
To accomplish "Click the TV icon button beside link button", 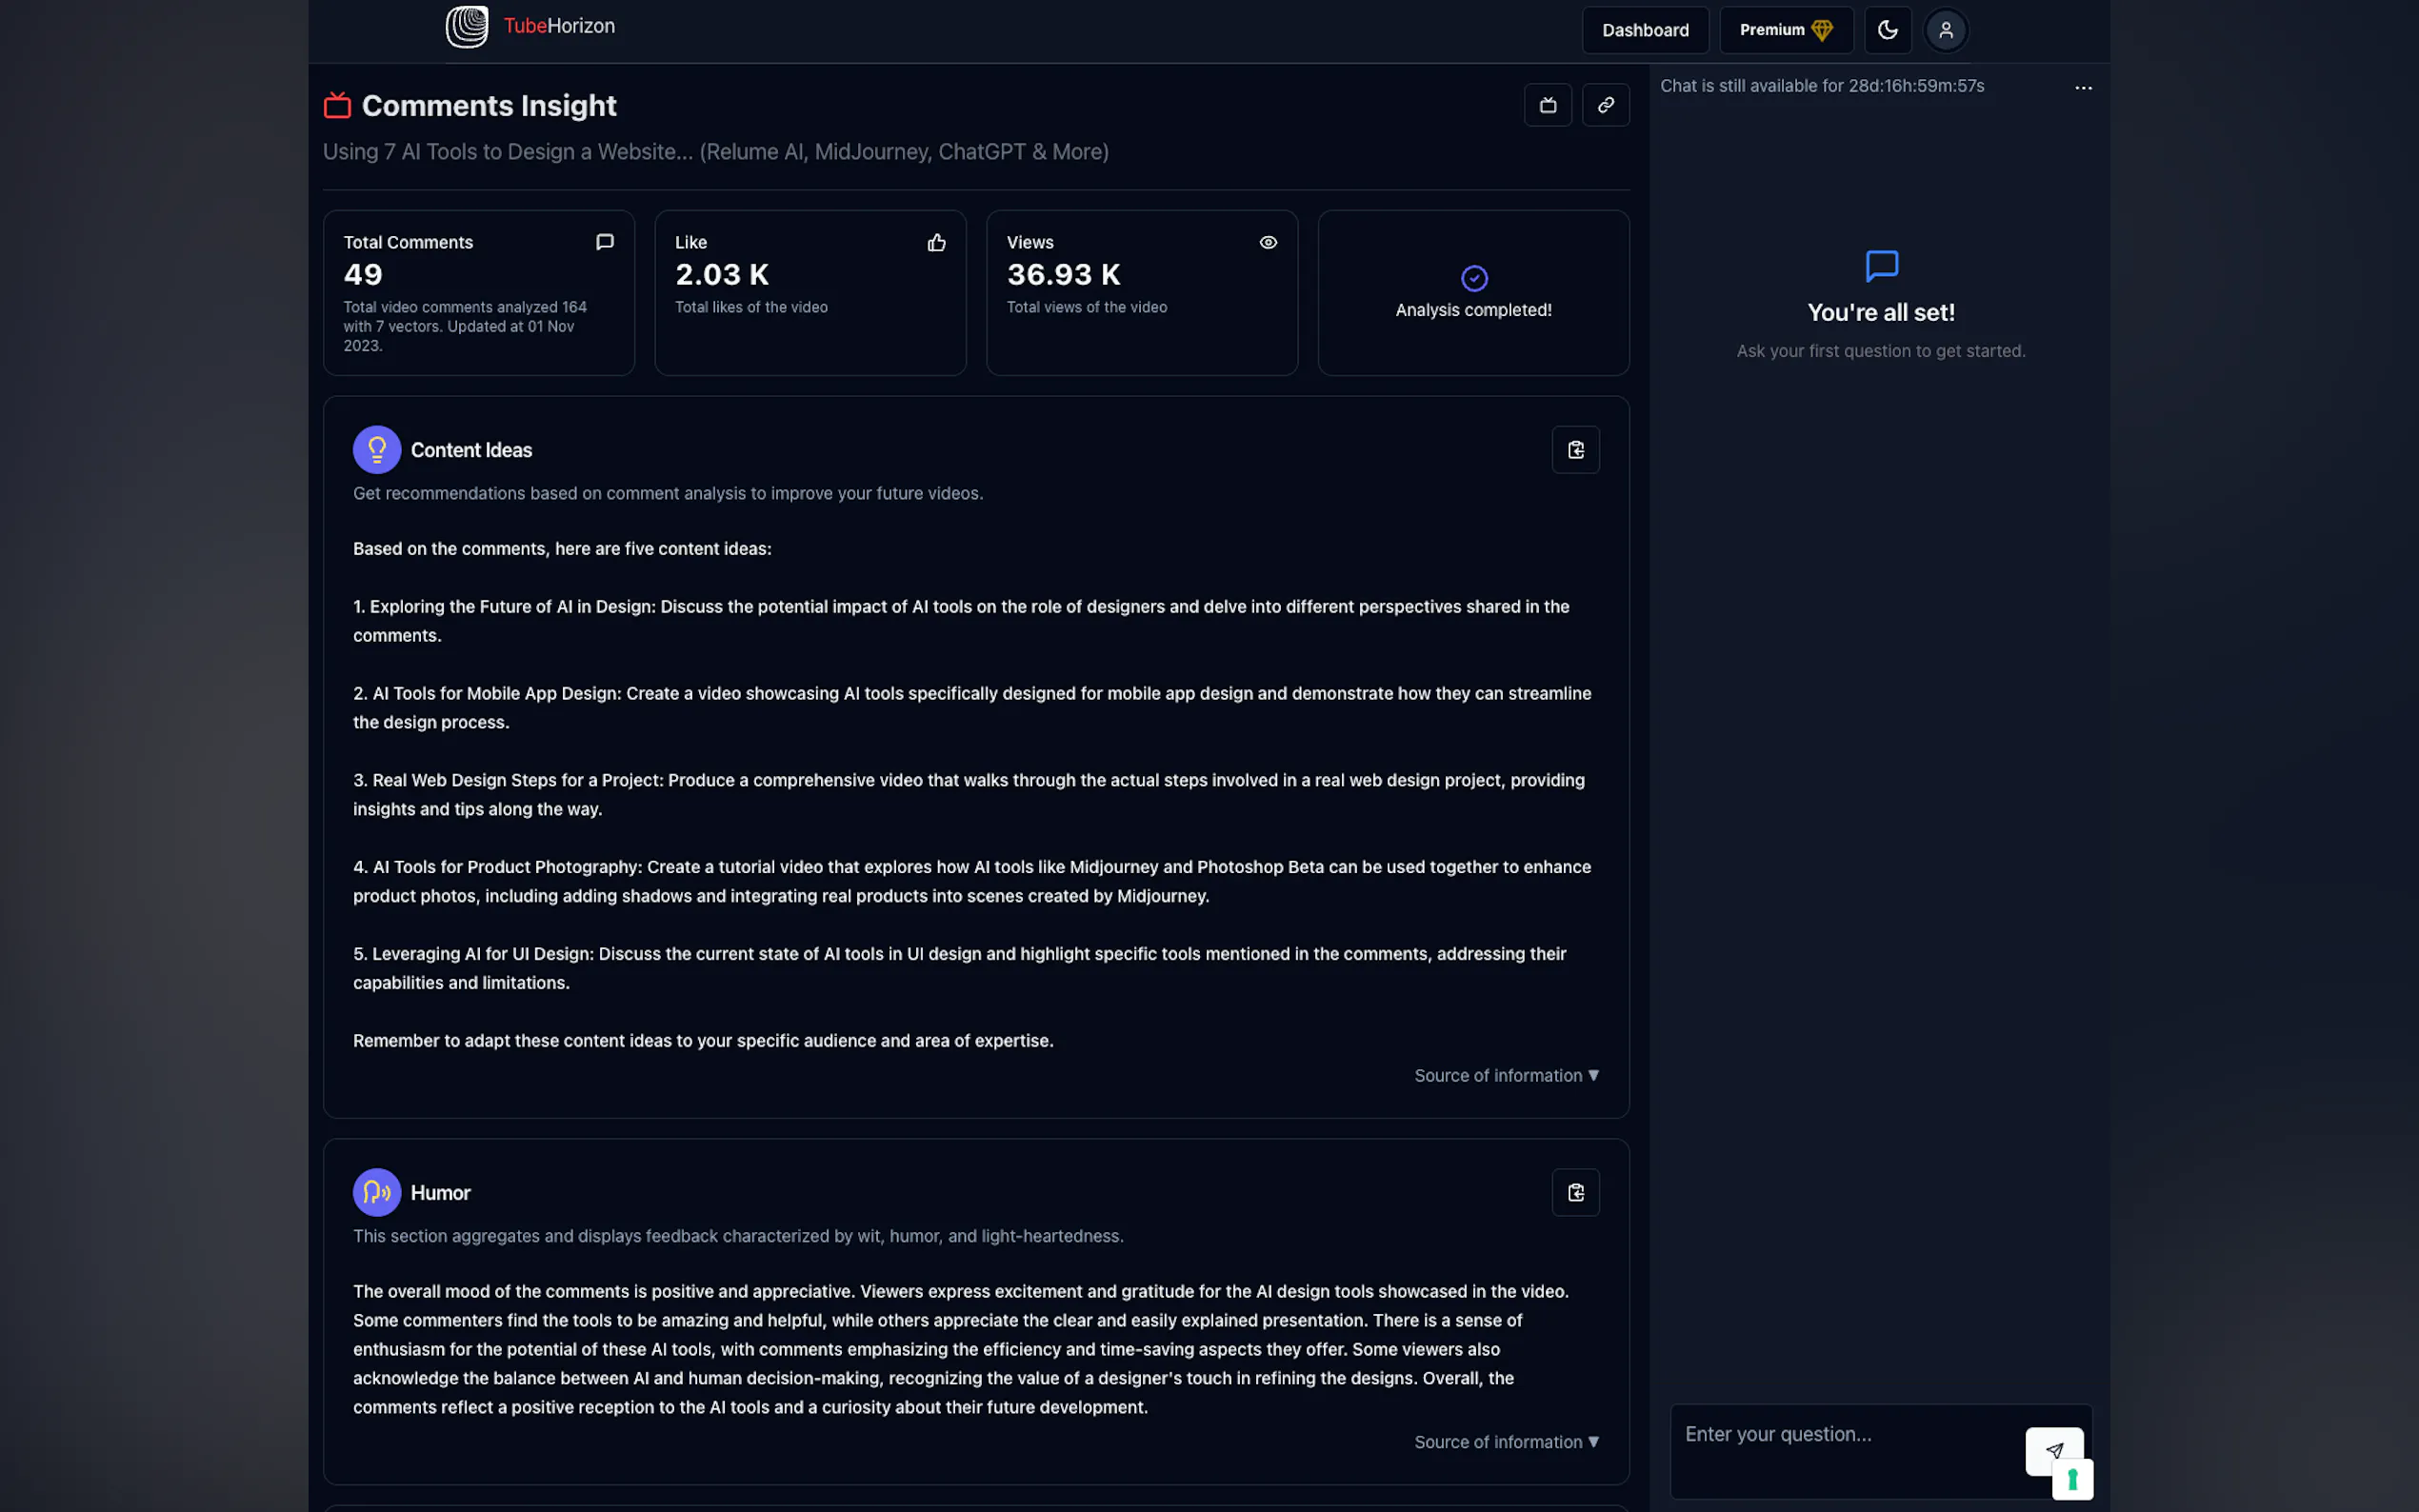I will 1547,105.
